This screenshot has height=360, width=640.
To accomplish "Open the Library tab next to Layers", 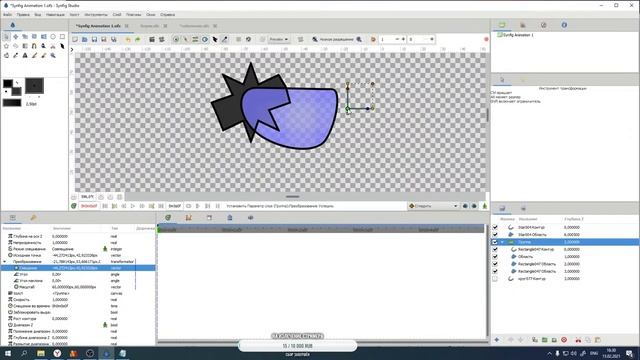I will click(x=523, y=209).
